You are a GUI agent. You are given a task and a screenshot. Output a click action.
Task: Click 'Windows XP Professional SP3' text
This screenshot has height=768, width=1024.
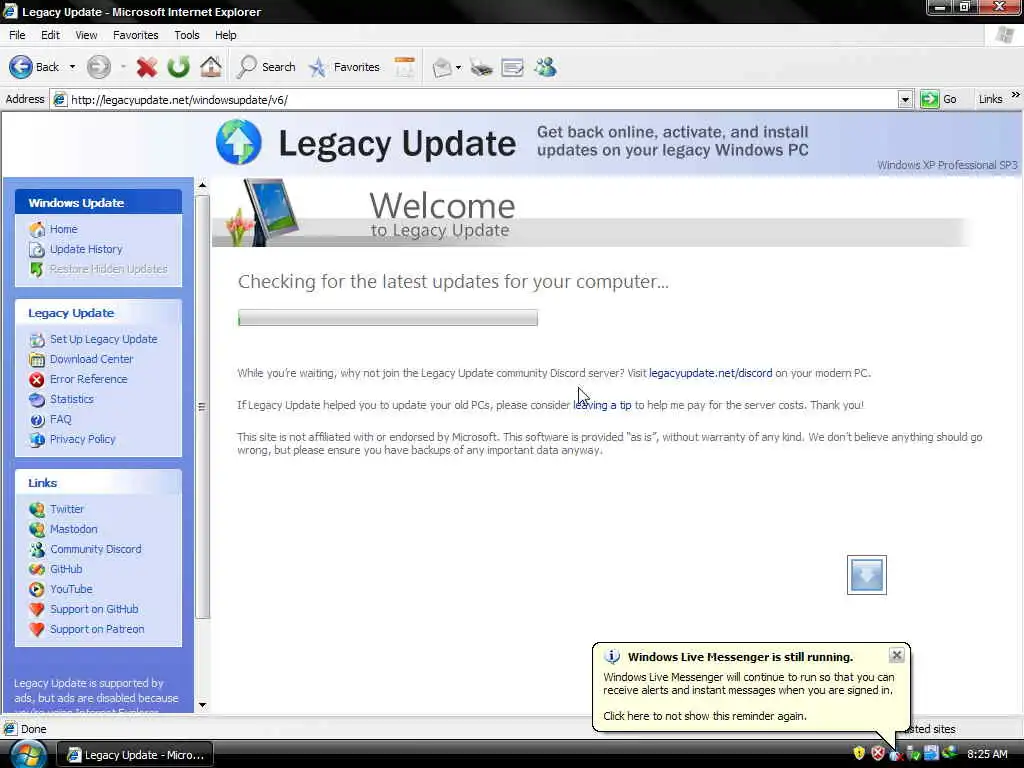[x=947, y=165]
